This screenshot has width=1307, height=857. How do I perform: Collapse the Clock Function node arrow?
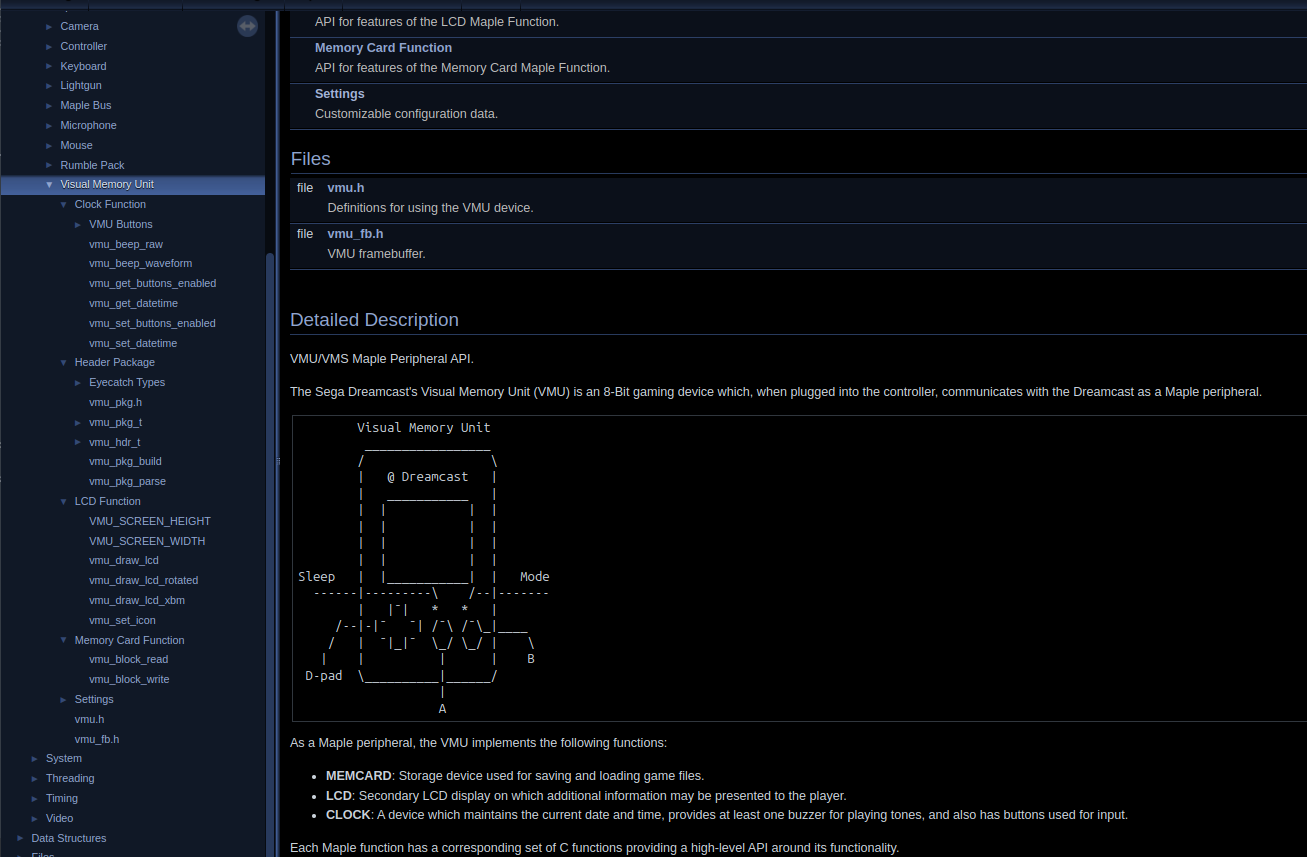pos(63,204)
